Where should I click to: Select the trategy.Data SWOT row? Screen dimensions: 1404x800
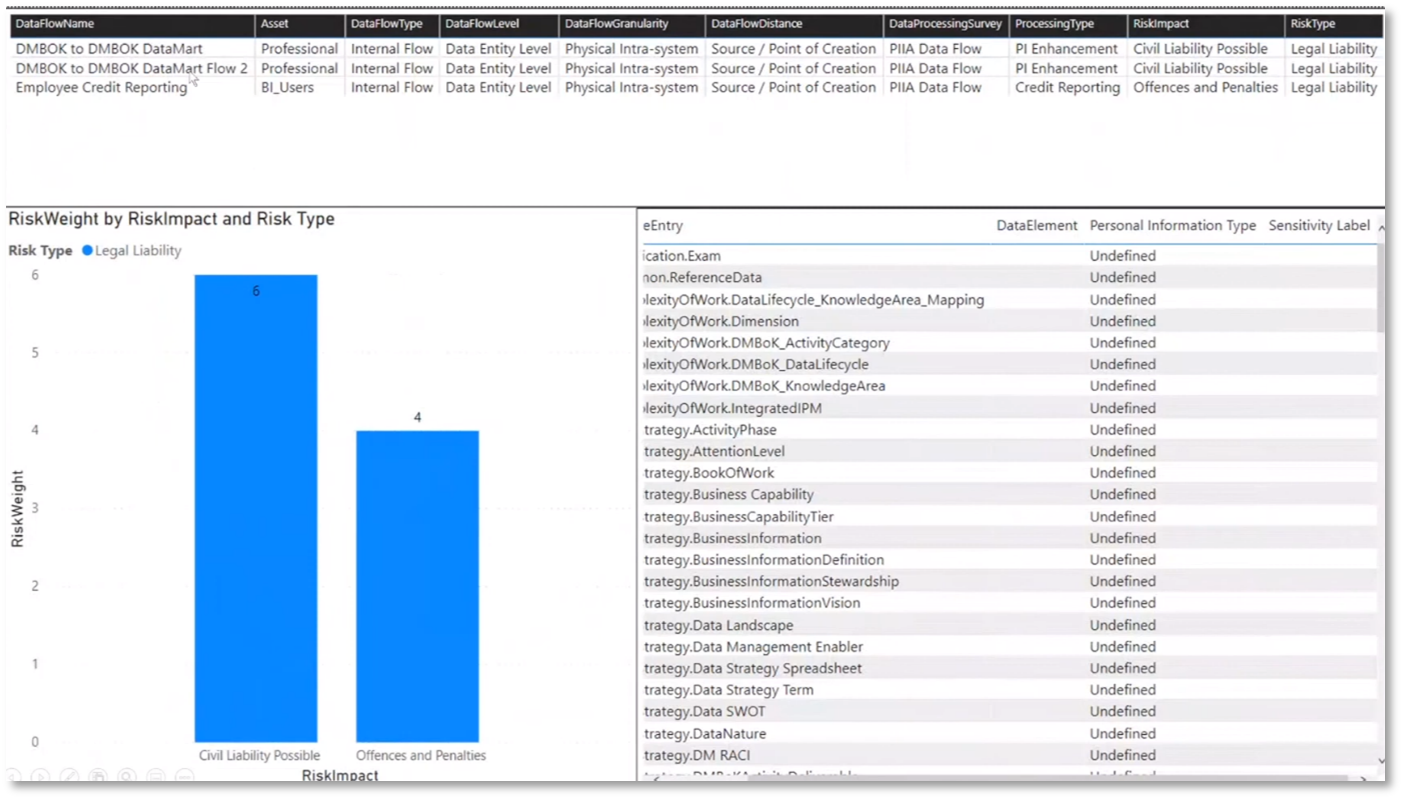(1008, 712)
